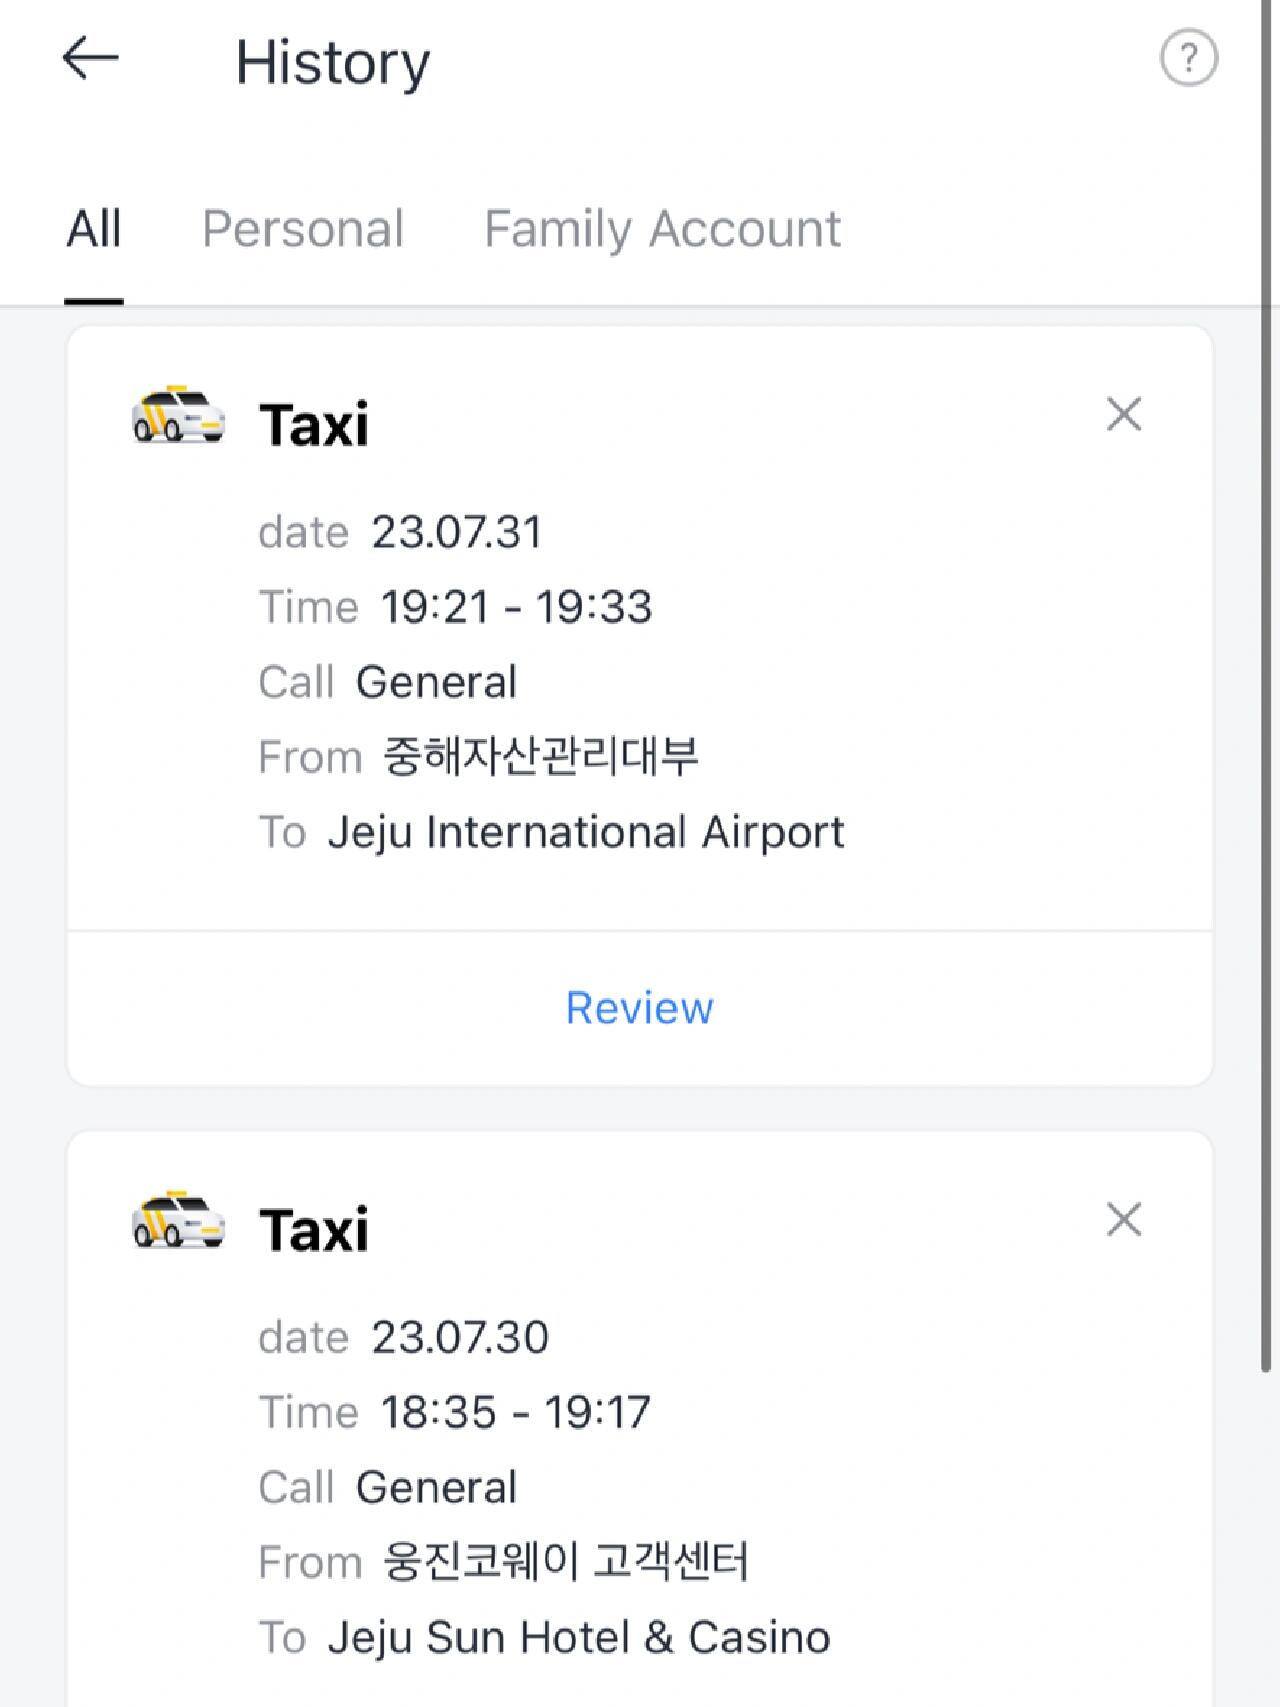Switch to the All tab
This screenshot has height=1707, width=1280.
tap(94, 229)
